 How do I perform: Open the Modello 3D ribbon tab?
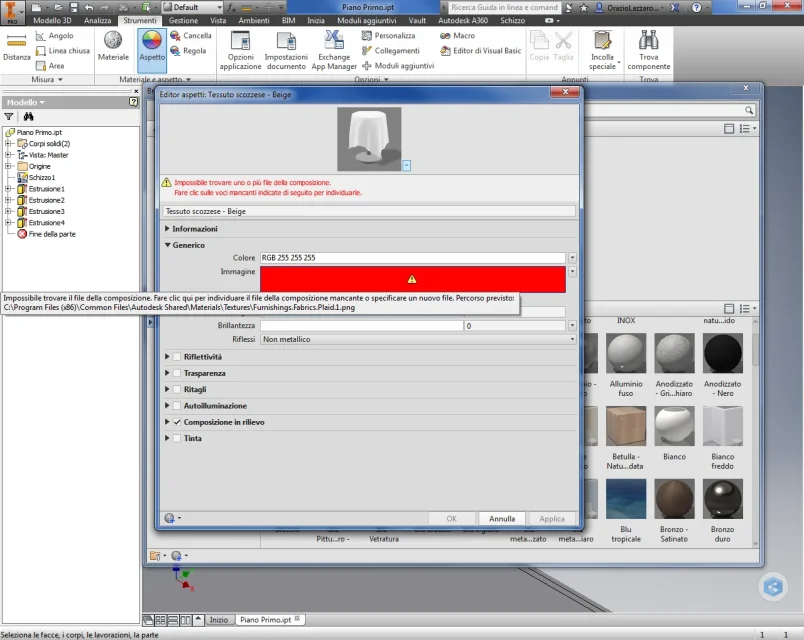(x=52, y=21)
